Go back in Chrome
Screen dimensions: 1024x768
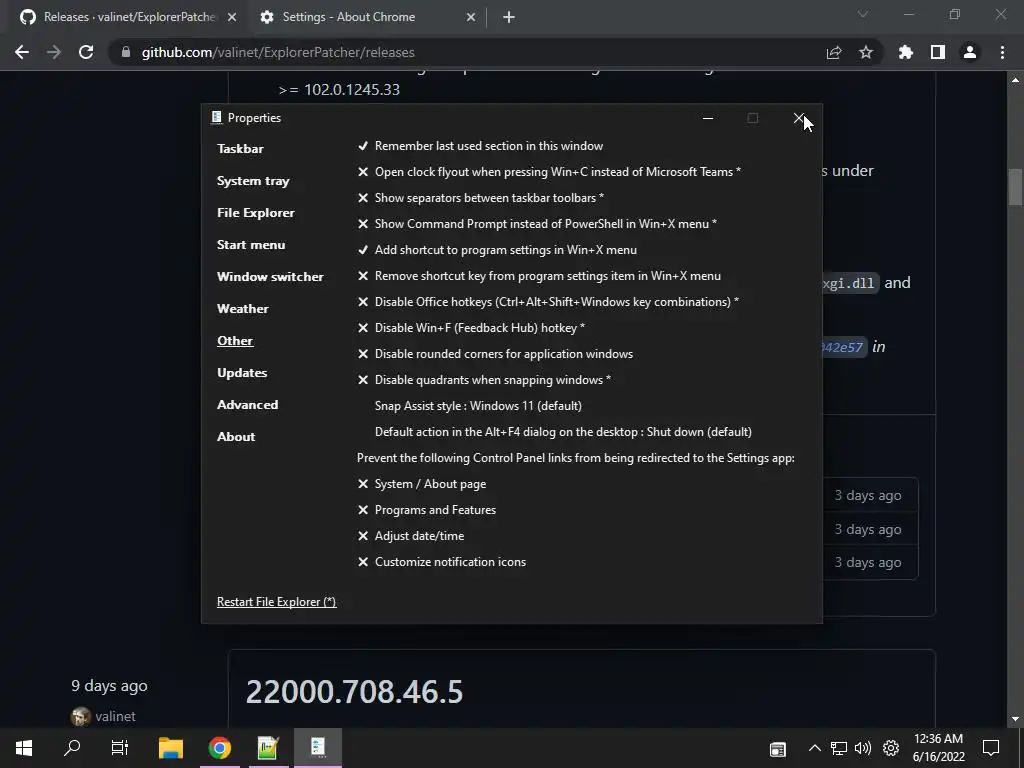pos(22,52)
